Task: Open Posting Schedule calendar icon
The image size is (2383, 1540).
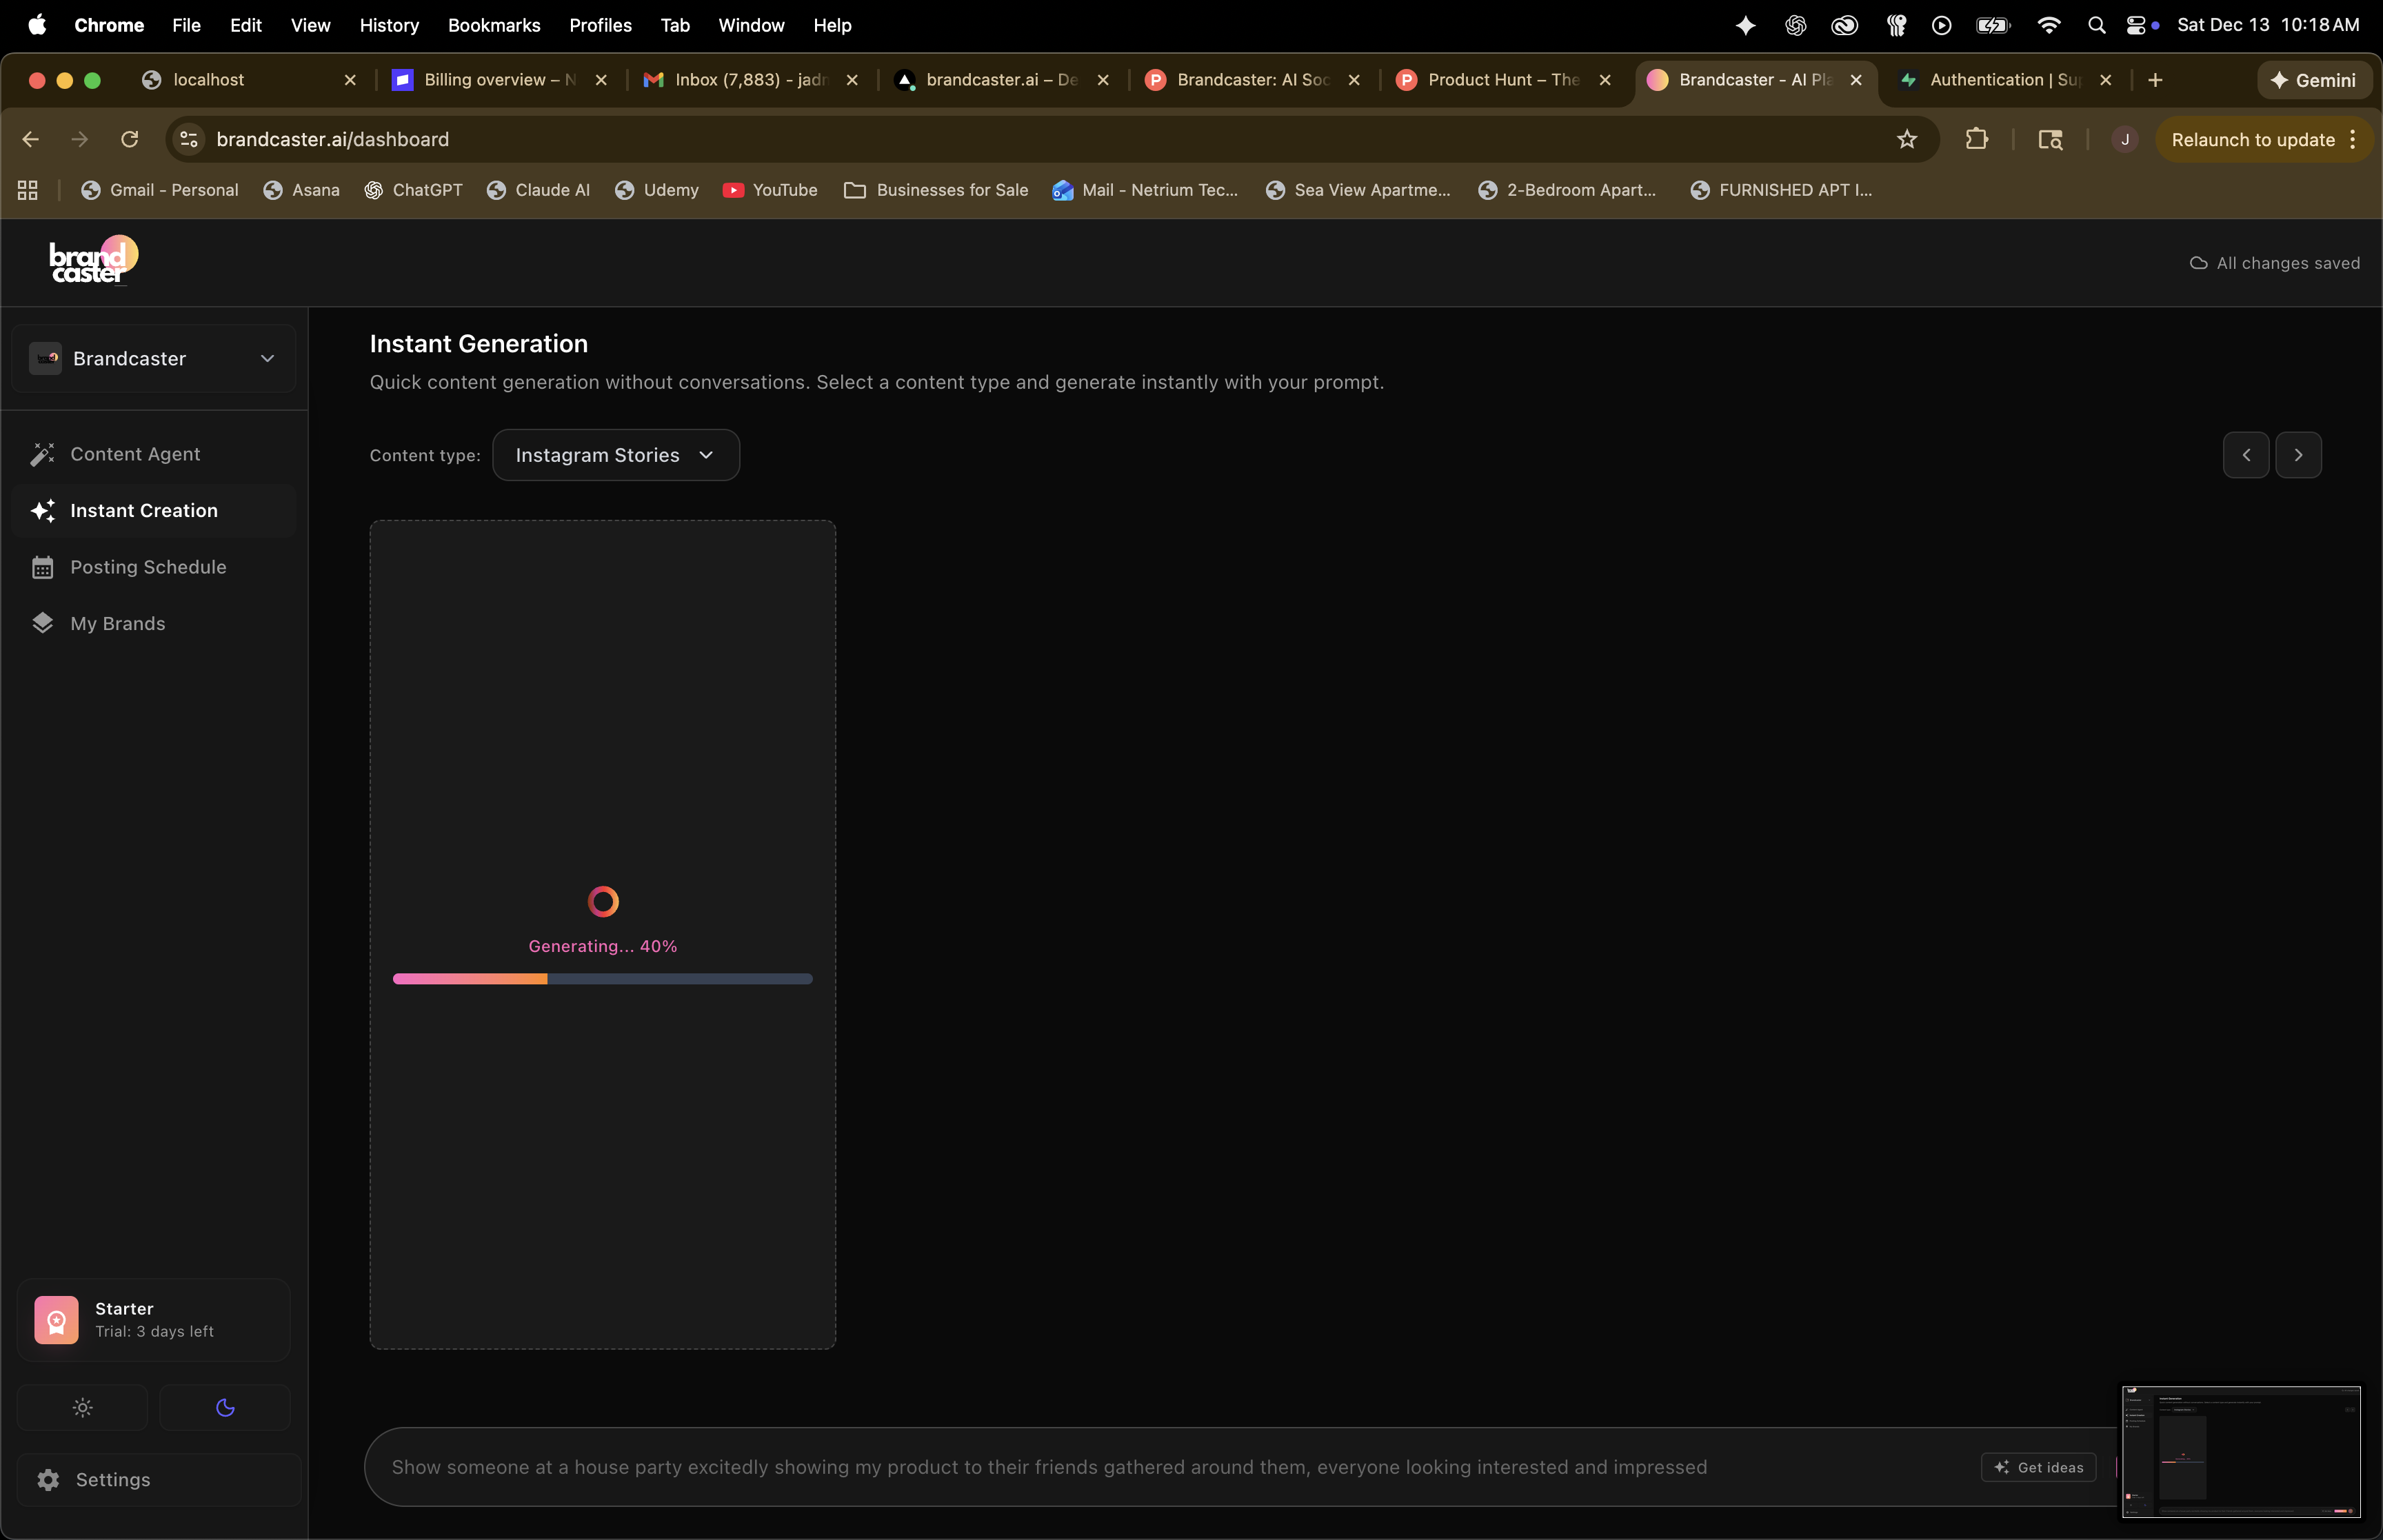Action: tap(42, 567)
